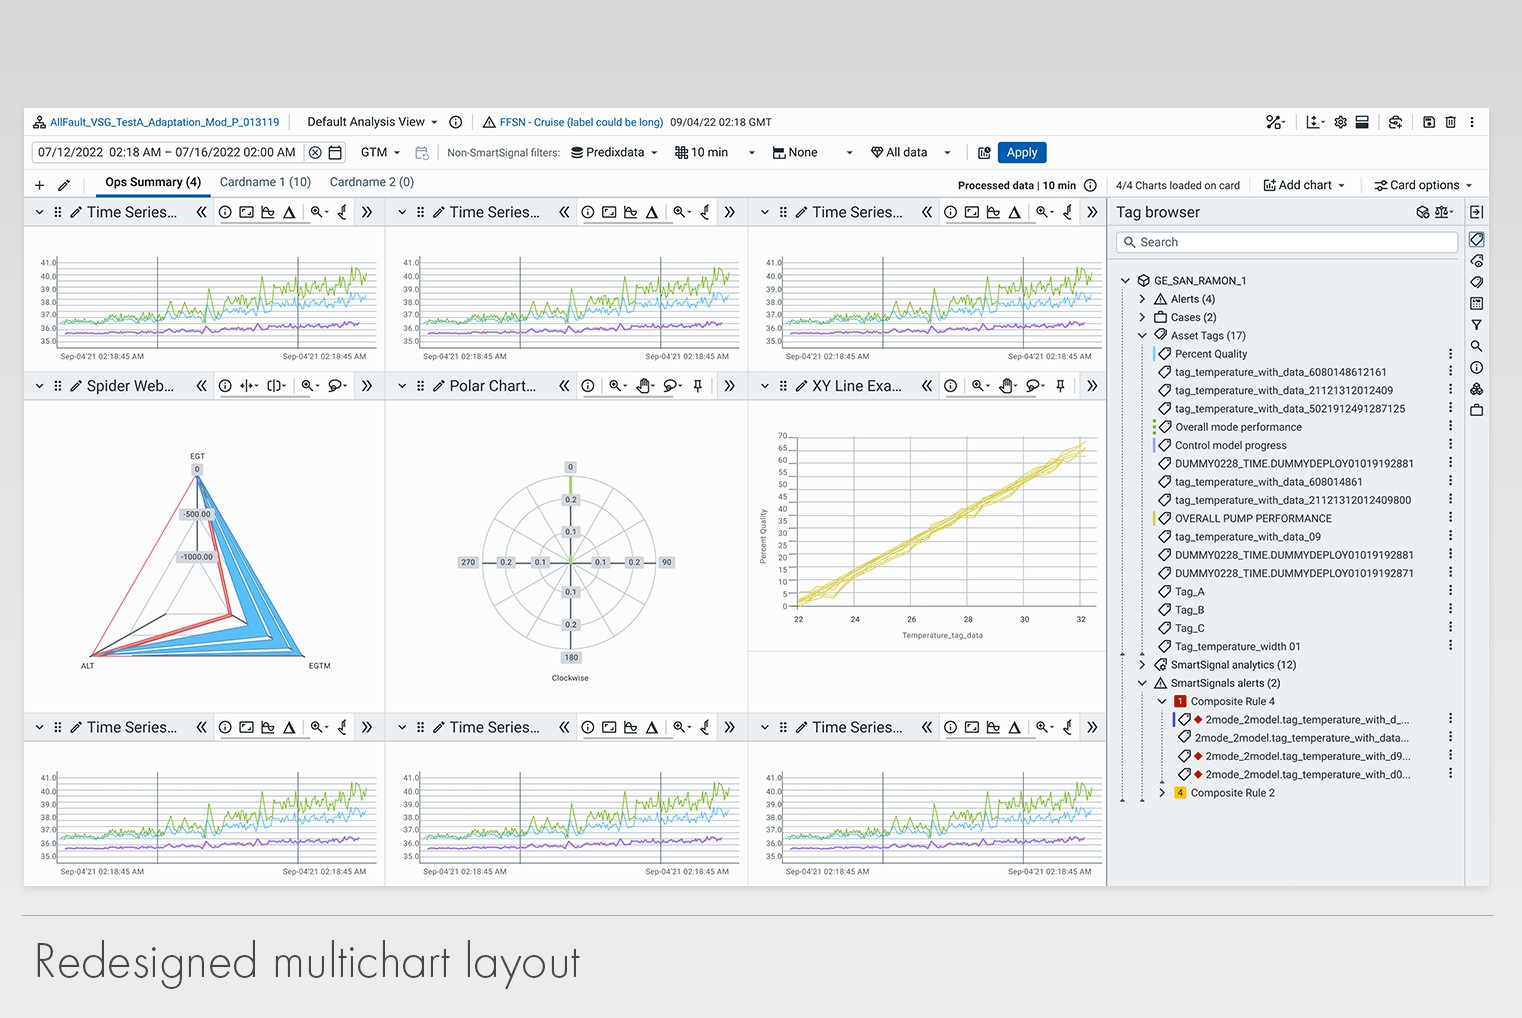The height and width of the screenshot is (1018, 1522).
Task: Select Tag_temperature_width 01 item
Action: coord(1237,647)
